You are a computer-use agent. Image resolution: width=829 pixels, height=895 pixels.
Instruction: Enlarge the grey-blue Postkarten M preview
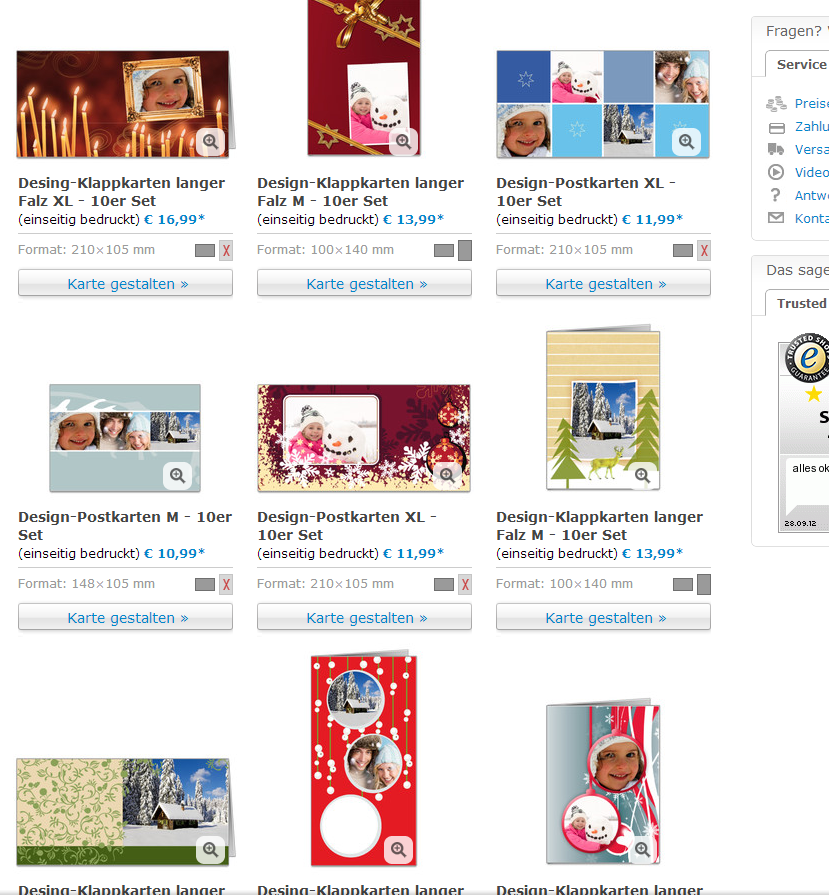(177, 475)
